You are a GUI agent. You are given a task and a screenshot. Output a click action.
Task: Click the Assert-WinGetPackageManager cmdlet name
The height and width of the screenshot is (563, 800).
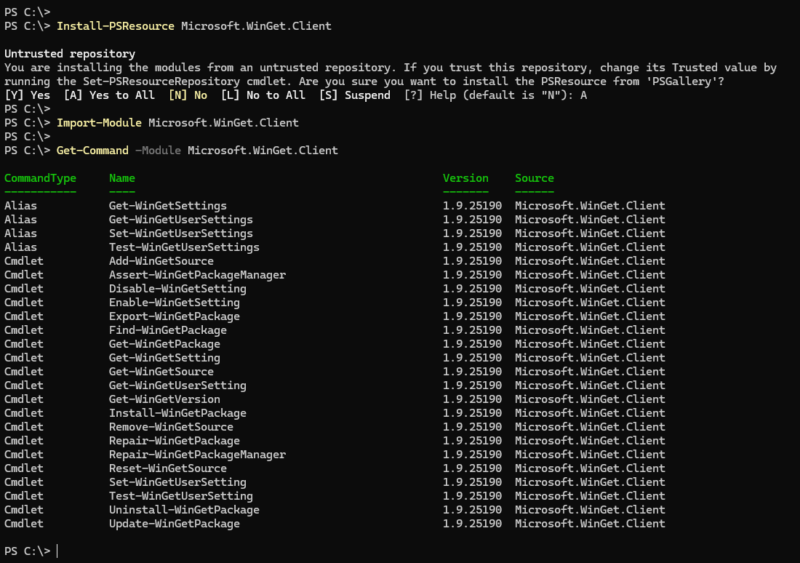pos(197,275)
